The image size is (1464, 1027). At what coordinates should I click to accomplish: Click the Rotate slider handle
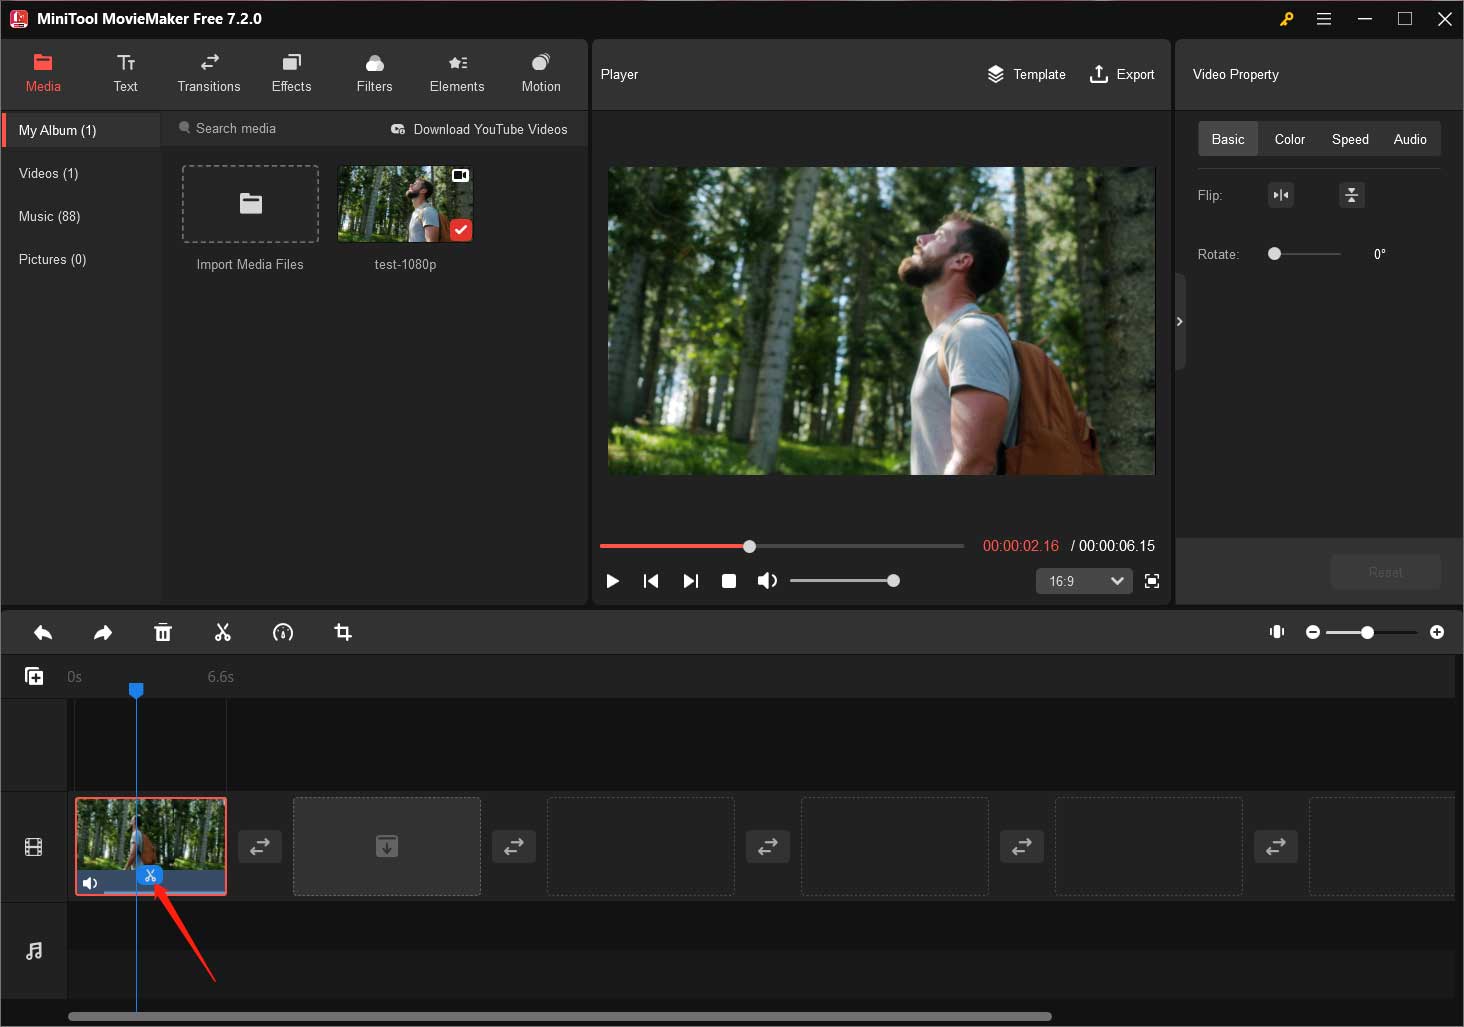point(1274,254)
